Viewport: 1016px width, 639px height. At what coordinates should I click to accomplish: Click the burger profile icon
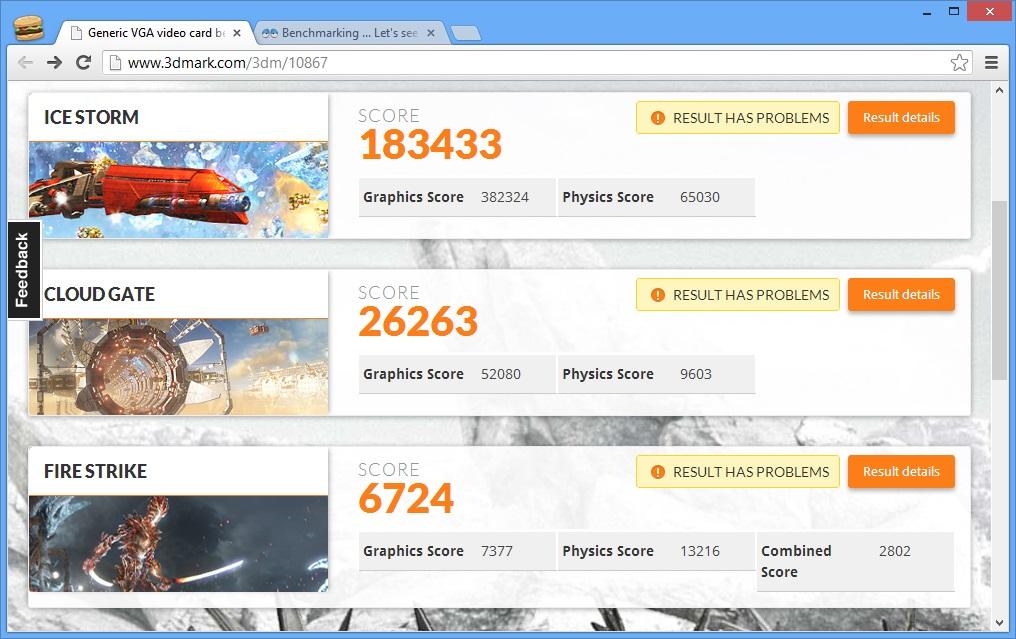click(29, 29)
